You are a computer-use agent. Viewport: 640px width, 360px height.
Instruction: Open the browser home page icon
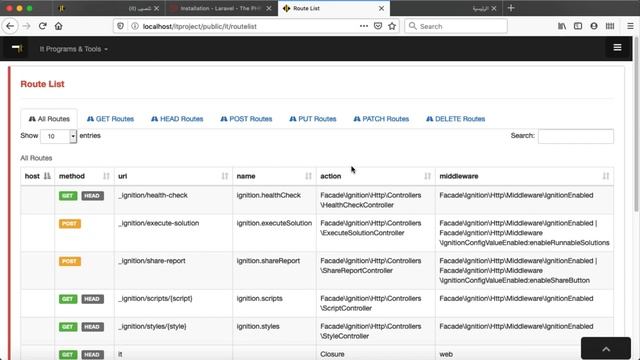[58, 26]
